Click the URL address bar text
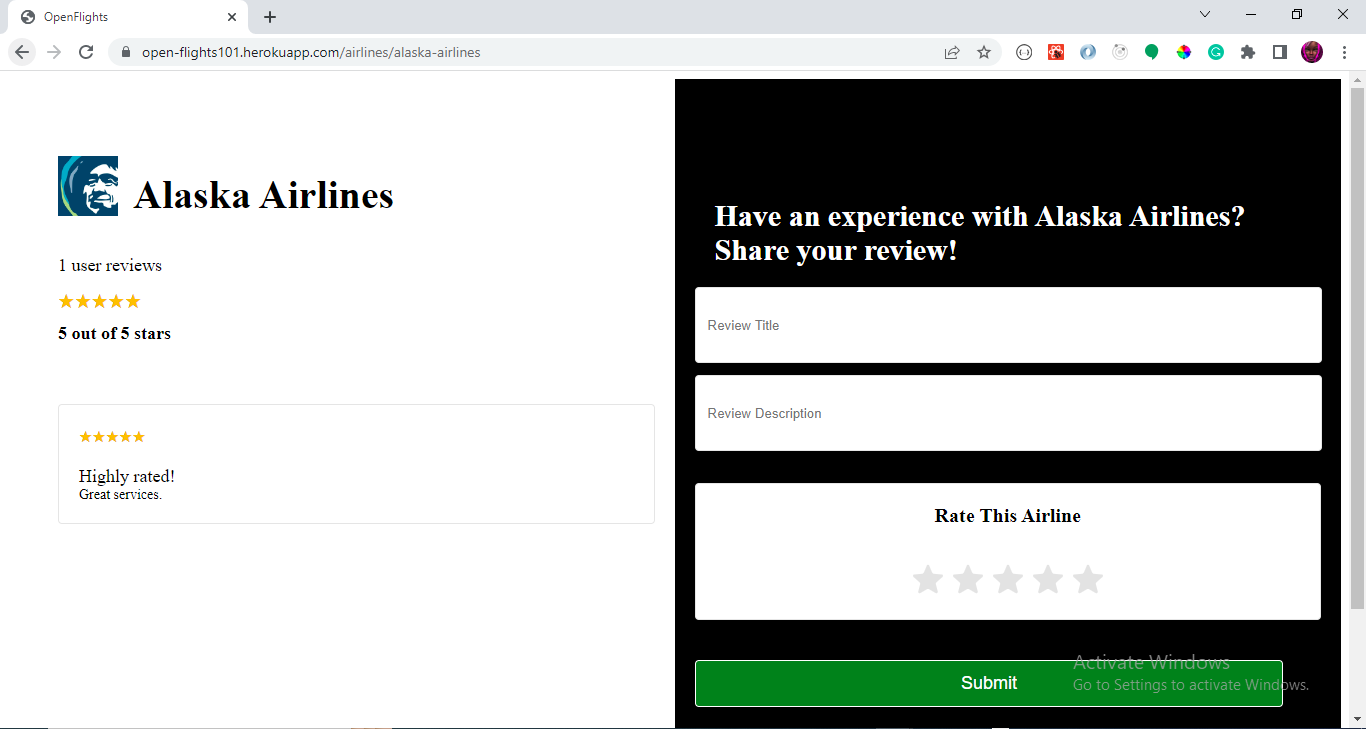 tap(311, 52)
